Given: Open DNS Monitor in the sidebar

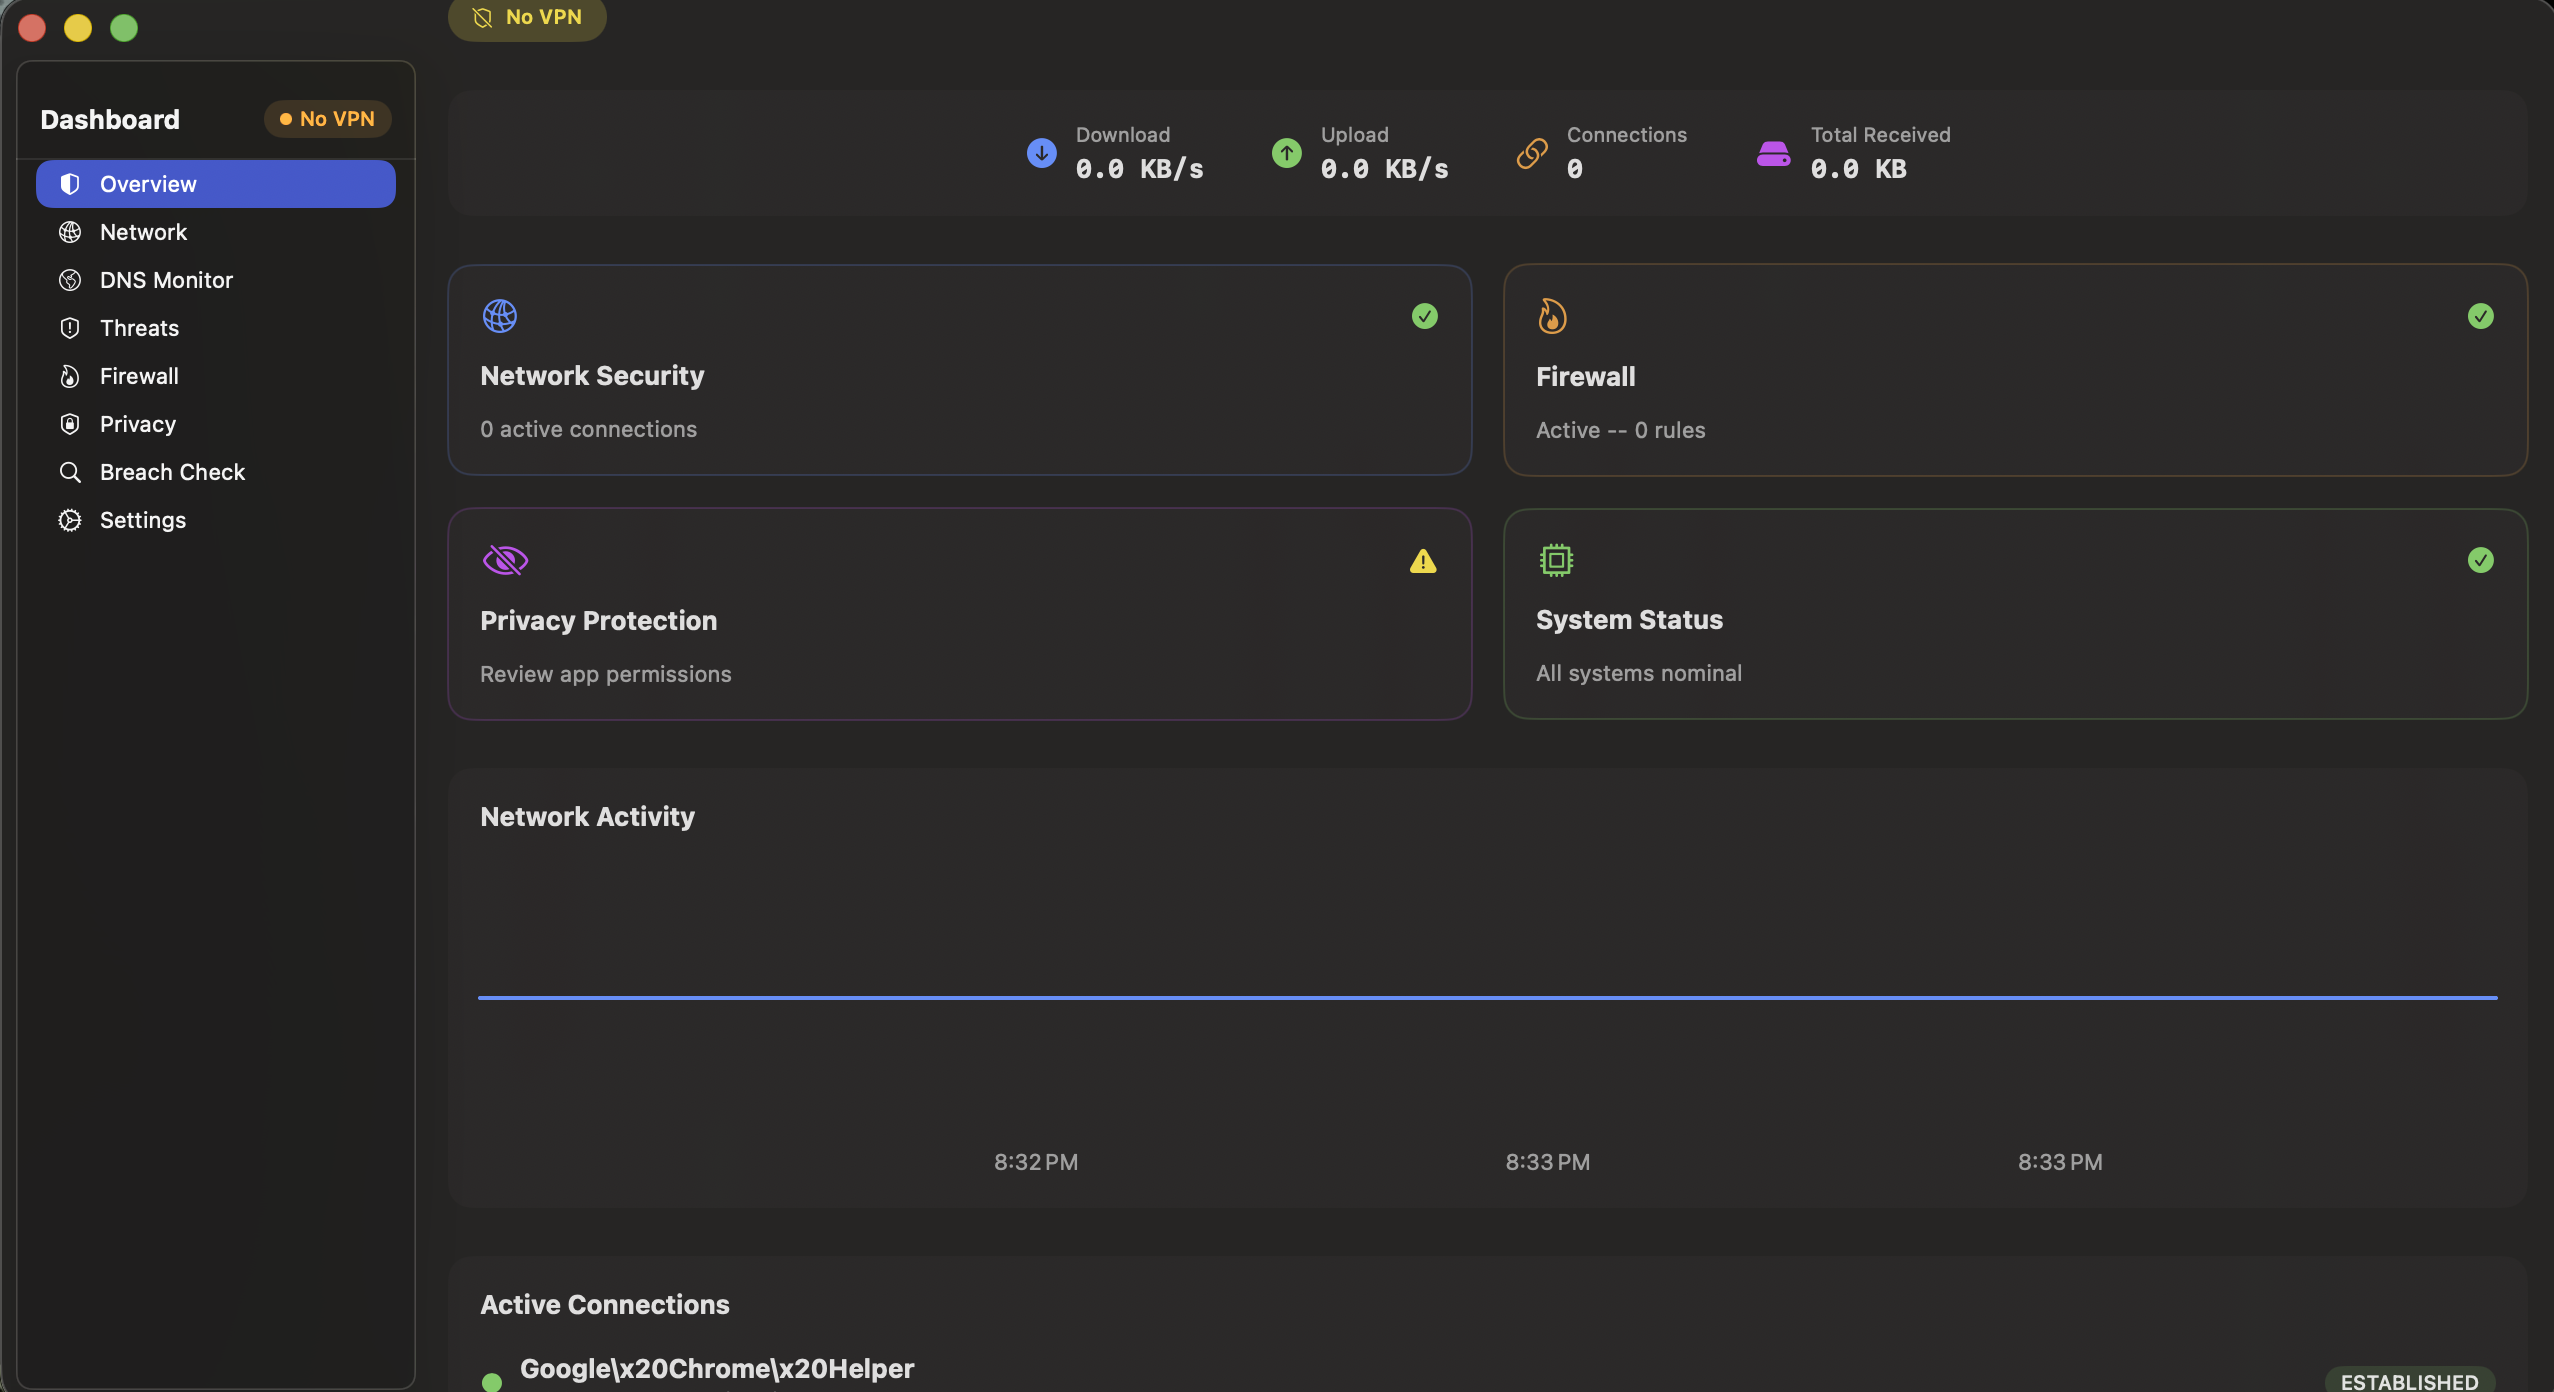Looking at the screenshot, I should coord(216,280).
